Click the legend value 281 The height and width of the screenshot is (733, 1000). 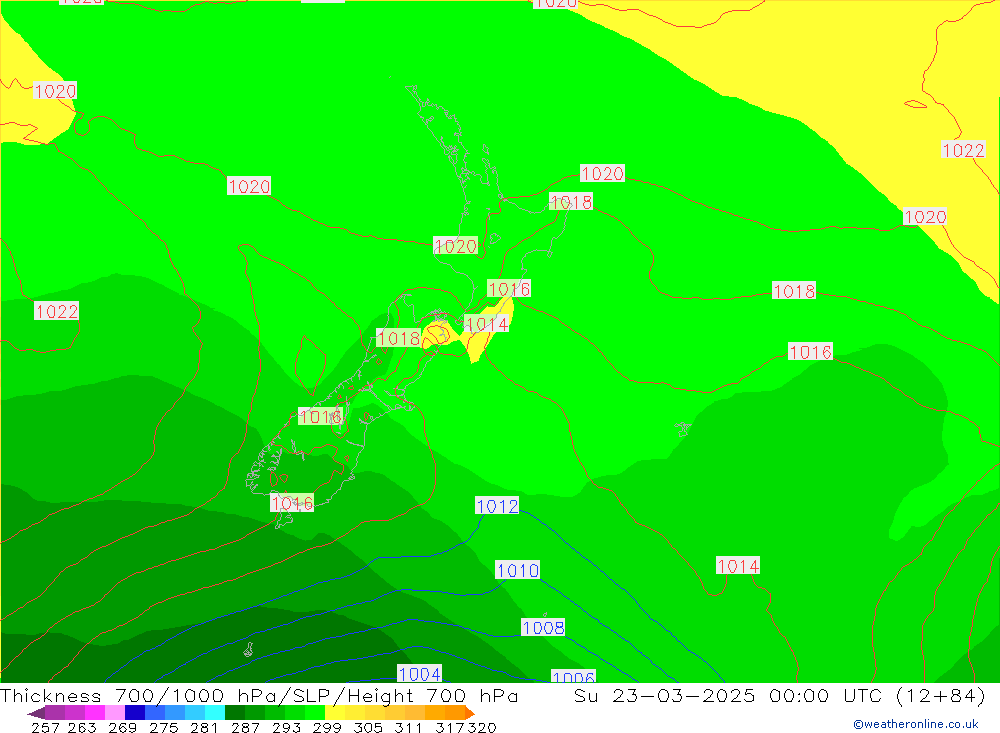pos(204,727)
